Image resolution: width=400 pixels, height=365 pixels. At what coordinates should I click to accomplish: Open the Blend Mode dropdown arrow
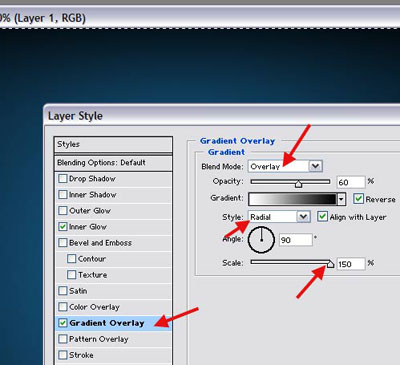tap(315, 166)
